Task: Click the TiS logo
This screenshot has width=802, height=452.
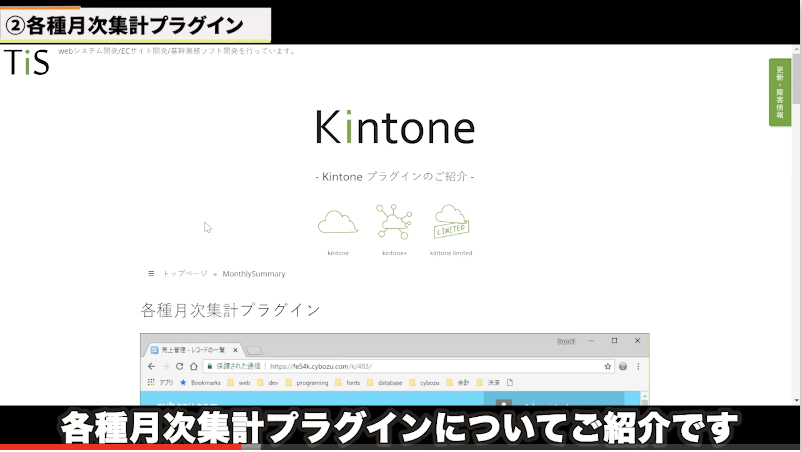Action: (x=26, y=62)
